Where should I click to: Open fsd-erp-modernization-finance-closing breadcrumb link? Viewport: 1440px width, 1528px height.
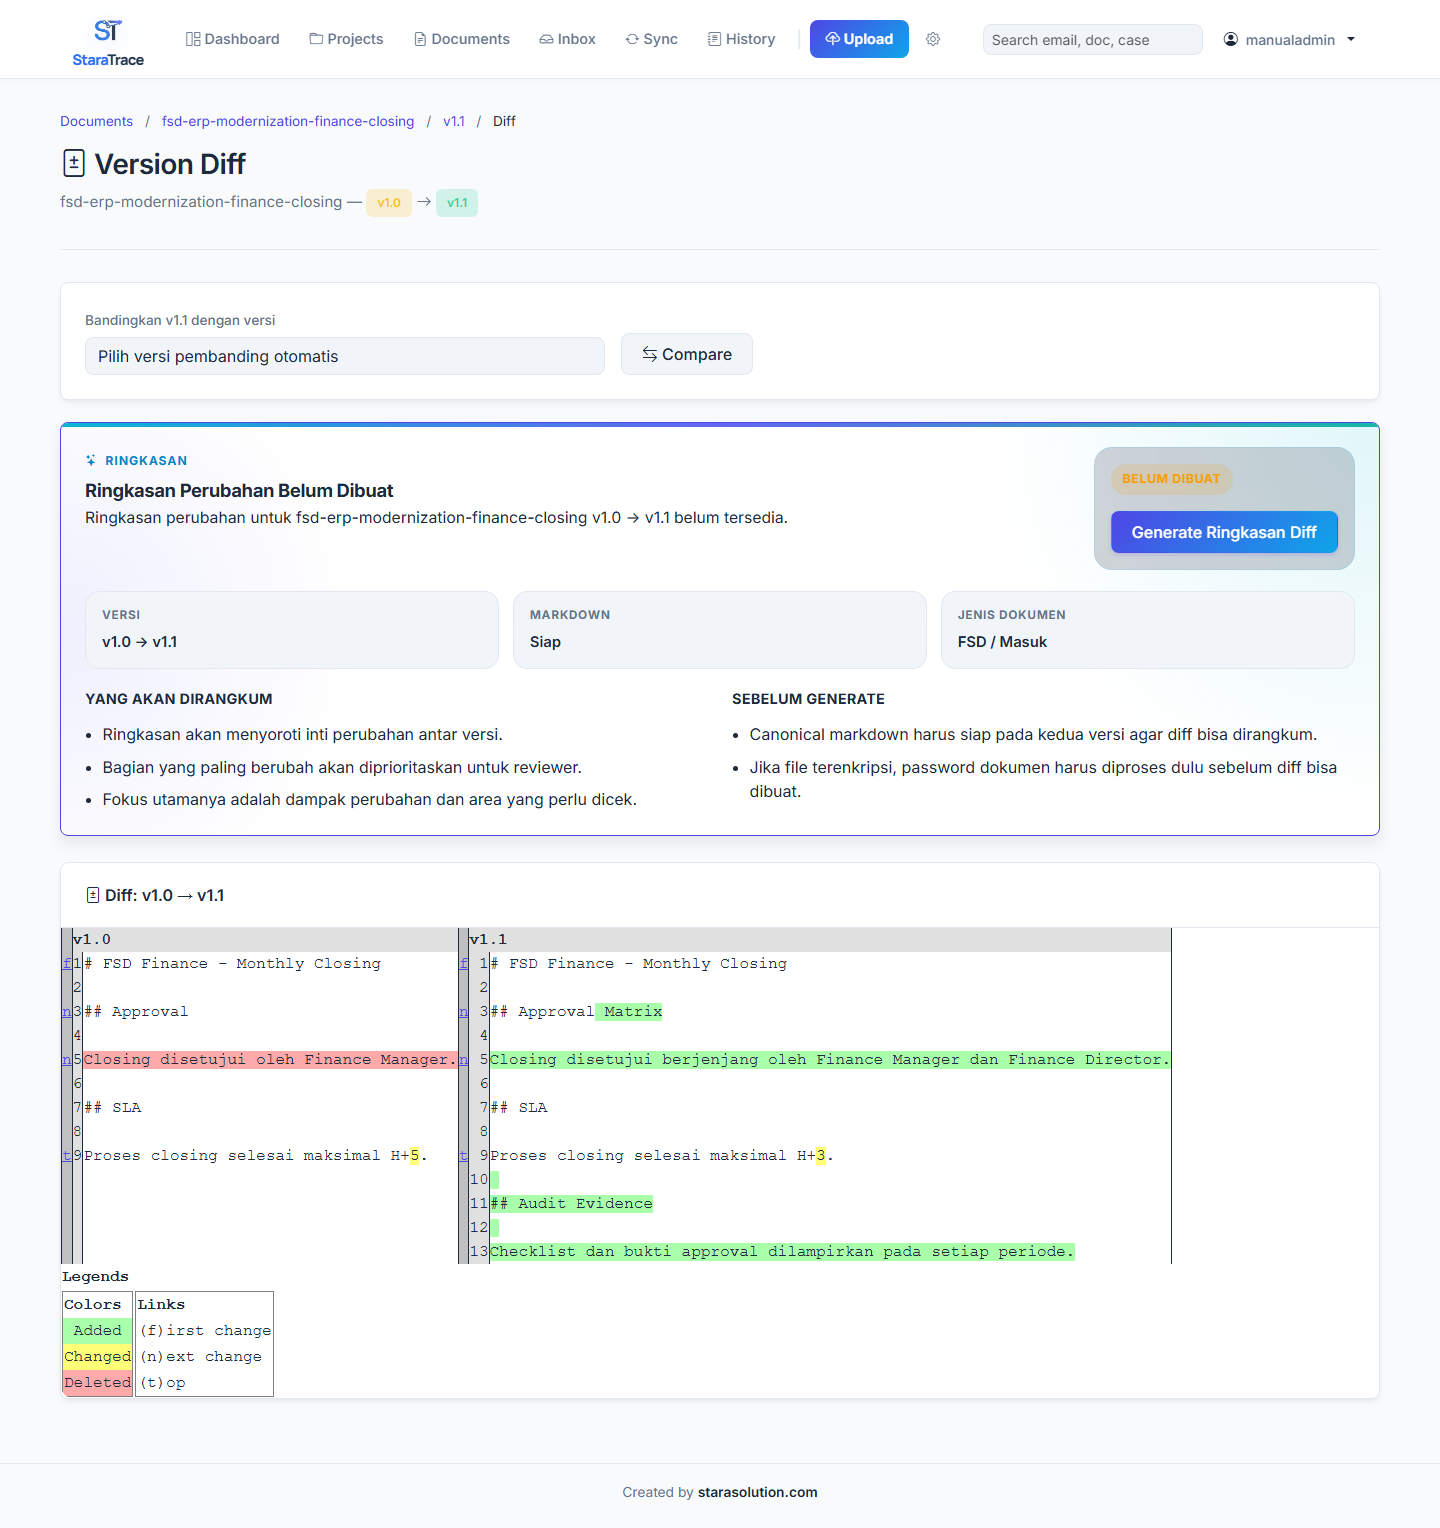288,121
